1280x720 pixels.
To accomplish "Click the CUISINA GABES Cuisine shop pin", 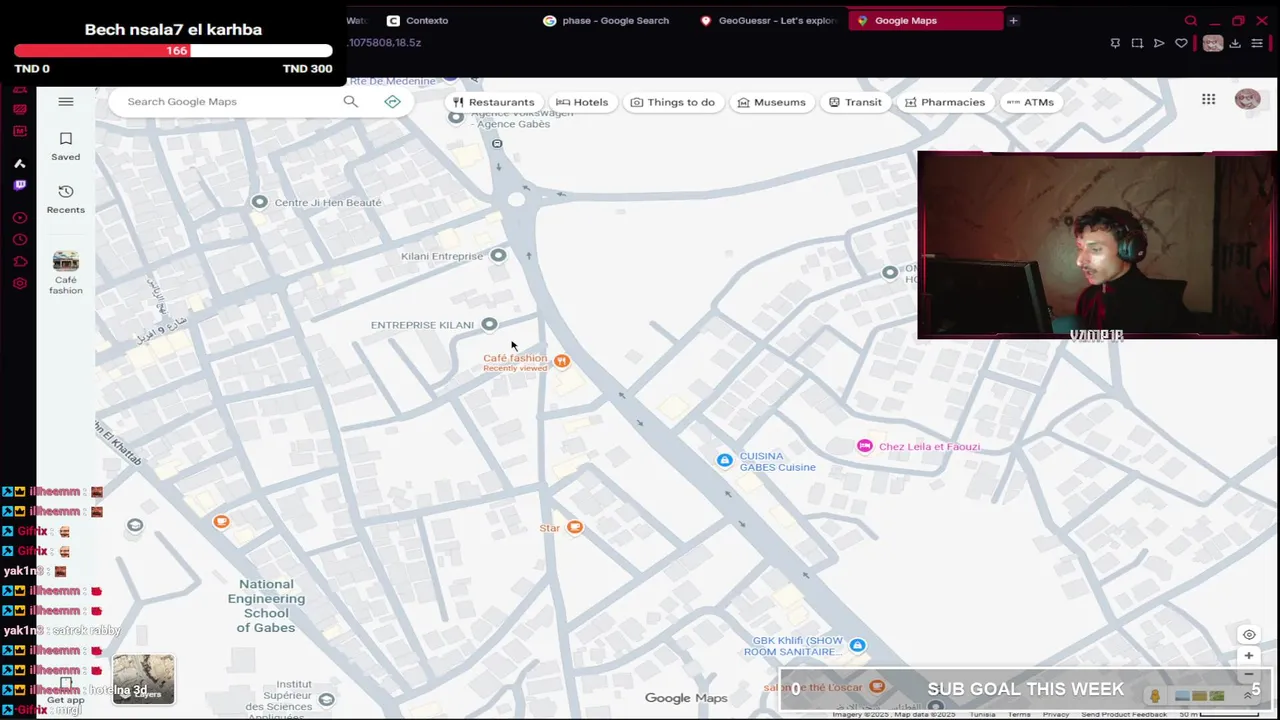I will [x=724, y=459].
